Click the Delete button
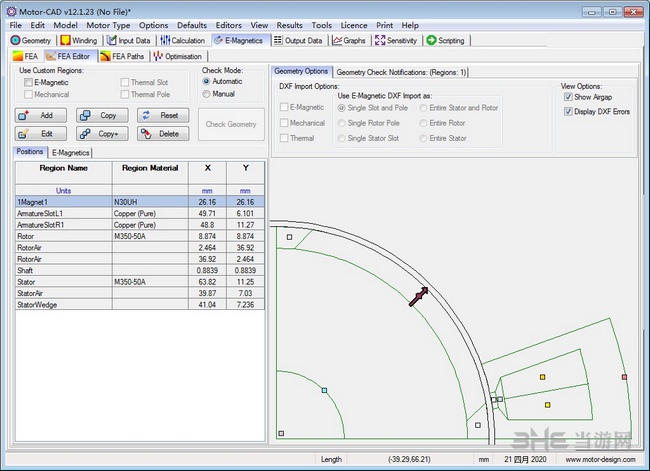650x471 pixels. click(163, 134)
